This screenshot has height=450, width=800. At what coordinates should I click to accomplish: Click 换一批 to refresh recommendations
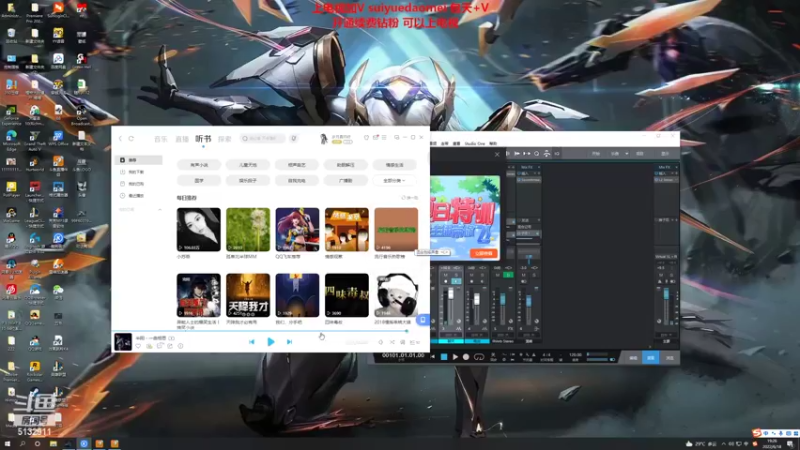410,198
